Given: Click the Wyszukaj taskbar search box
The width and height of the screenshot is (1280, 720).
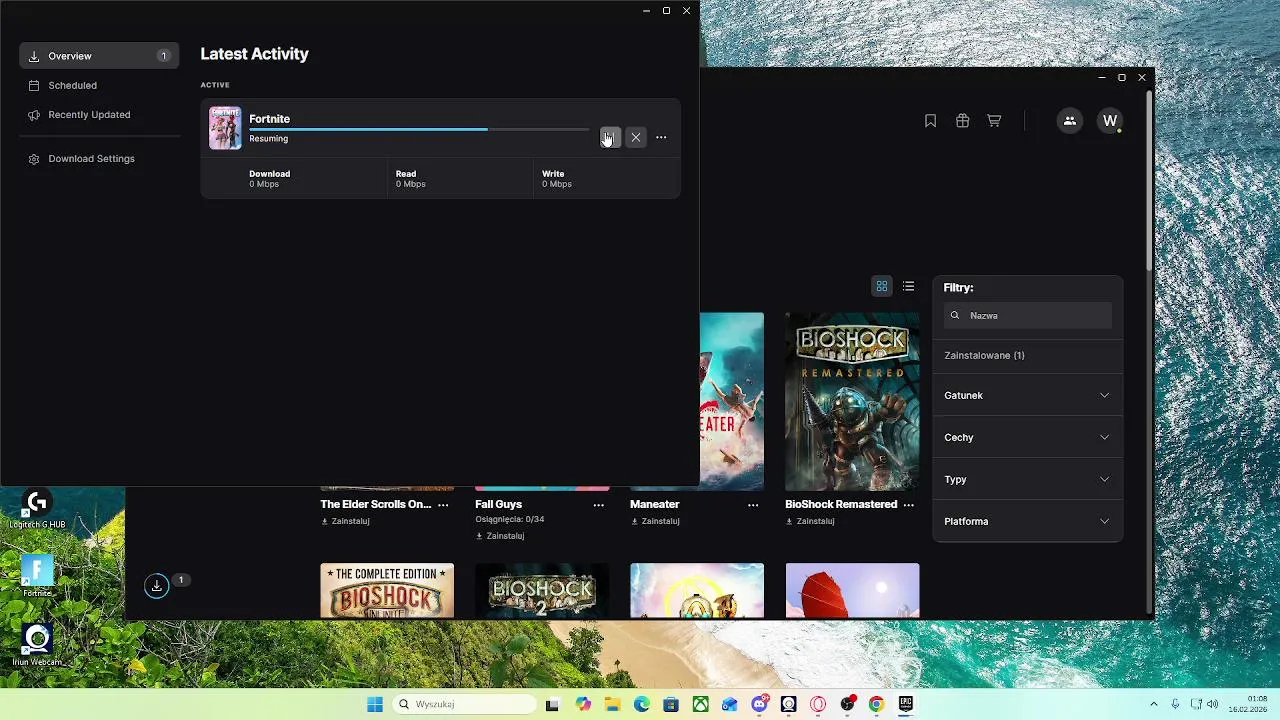Looking at the screenshot, I should (x=465, y=704).
